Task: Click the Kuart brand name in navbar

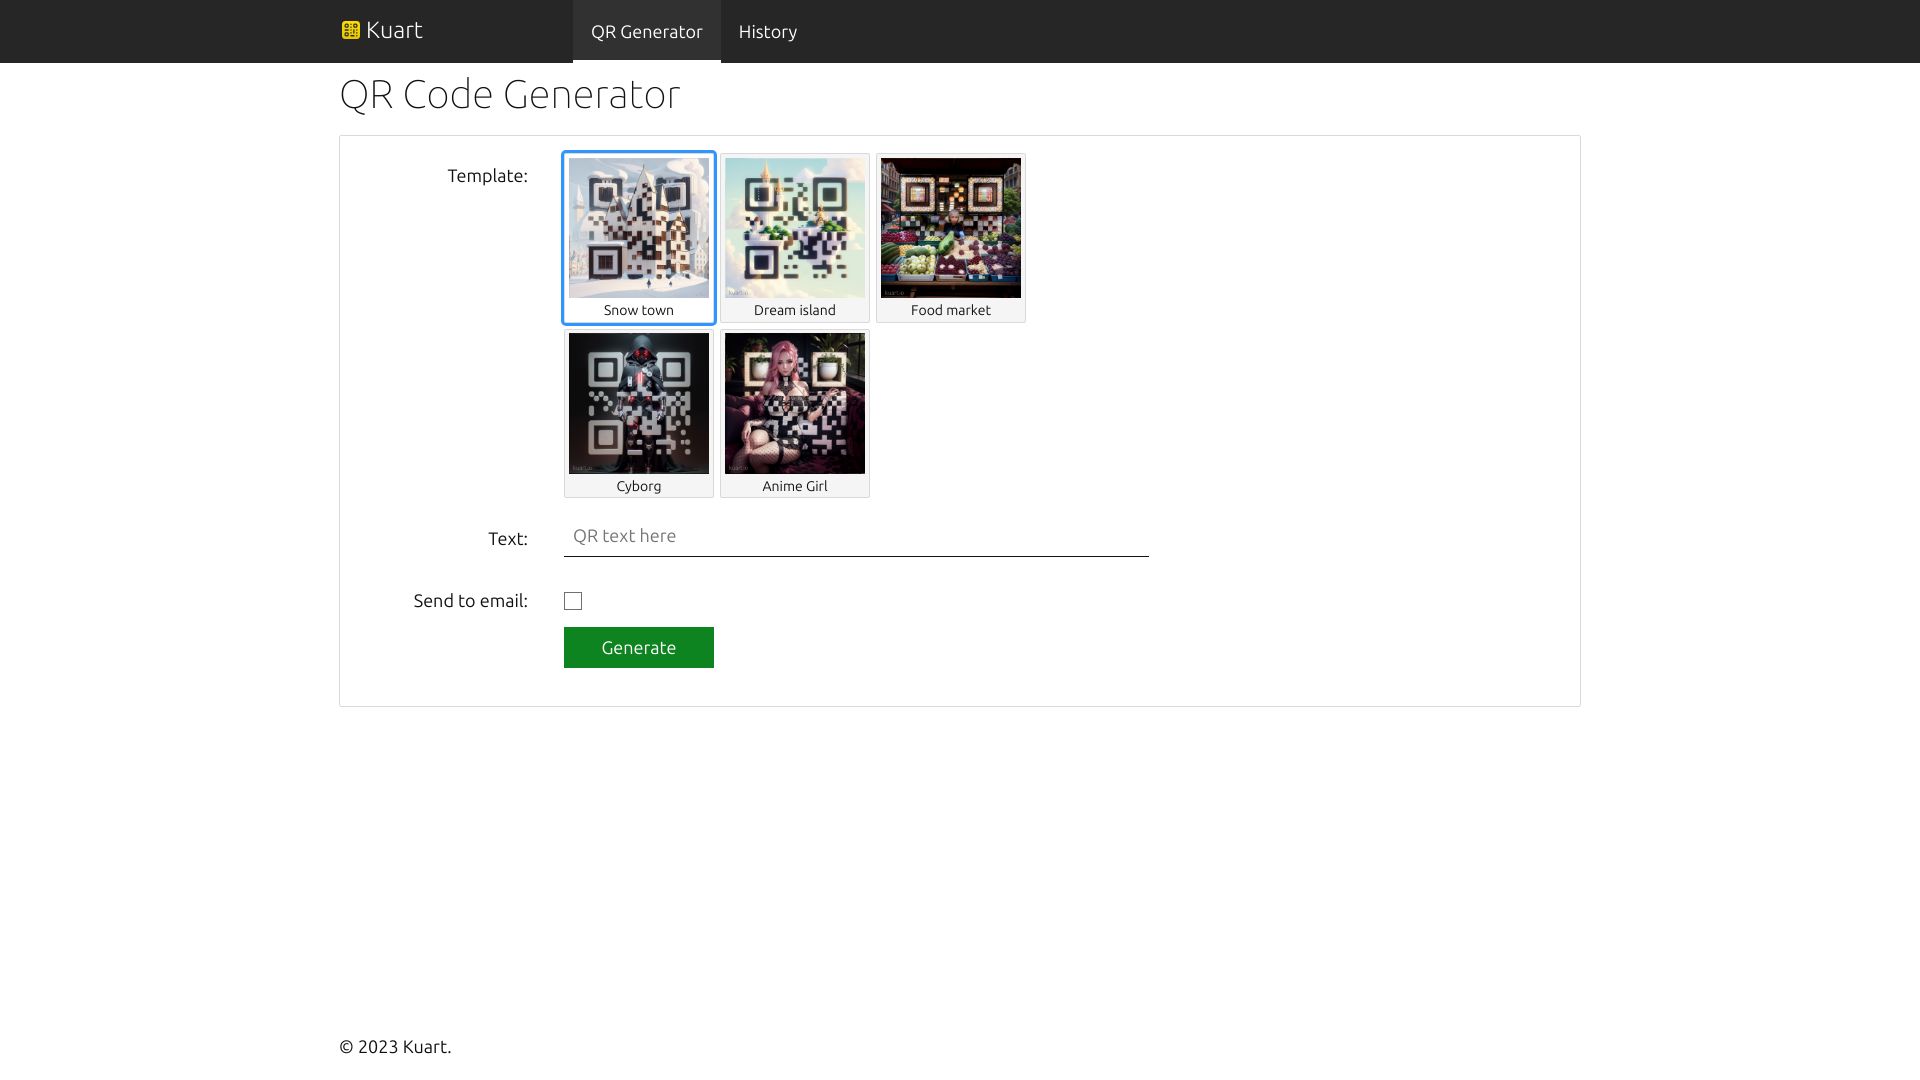Action: point(394,29)
